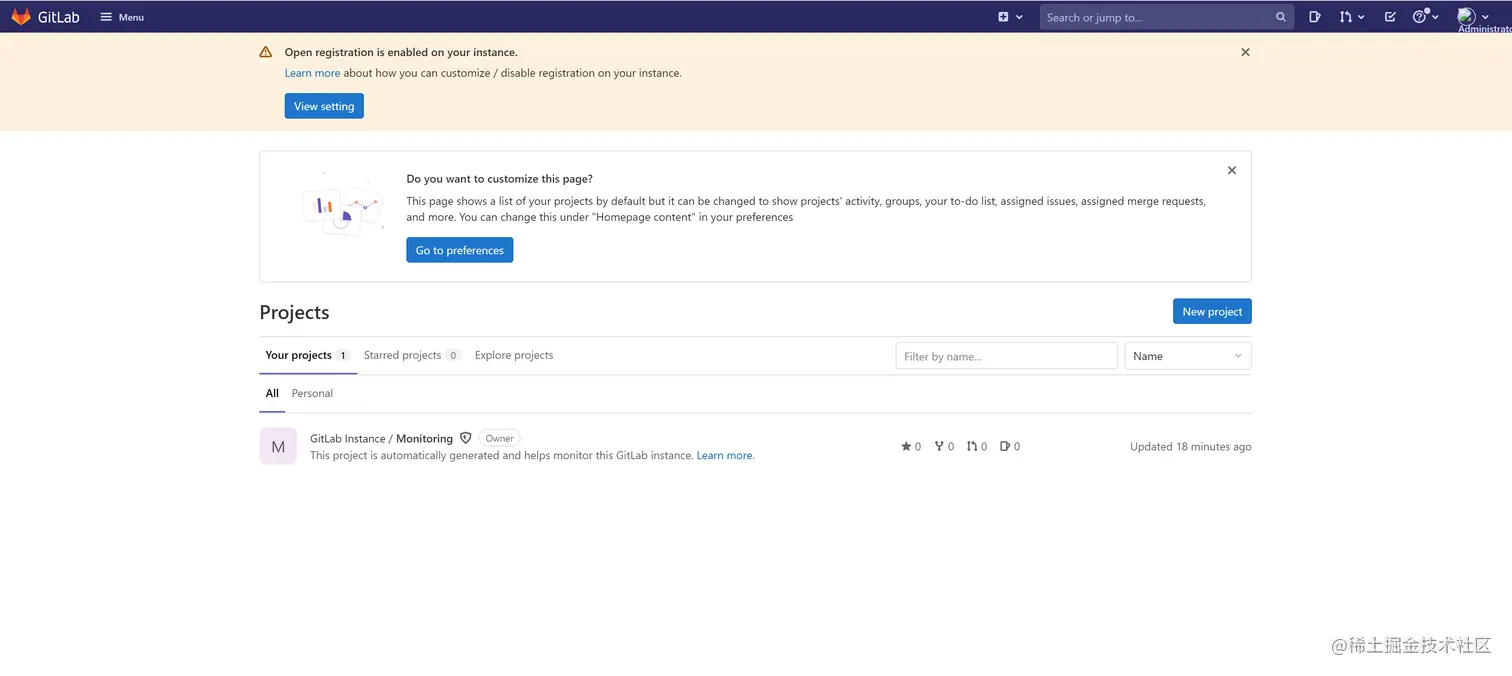Screen dimensions: 1512x676
Task: Open the Menu hamburger button
Action: (x=122, y=17)
